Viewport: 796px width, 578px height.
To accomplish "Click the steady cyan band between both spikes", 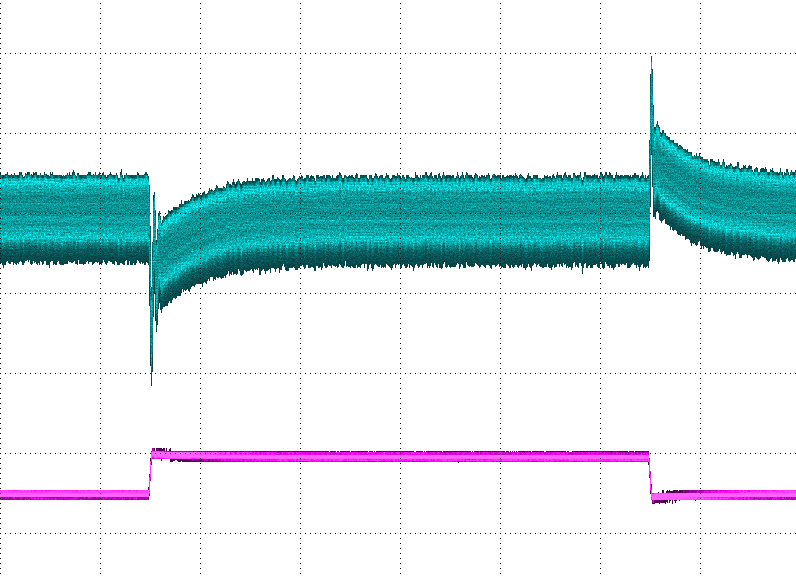I will coord(450,222).
